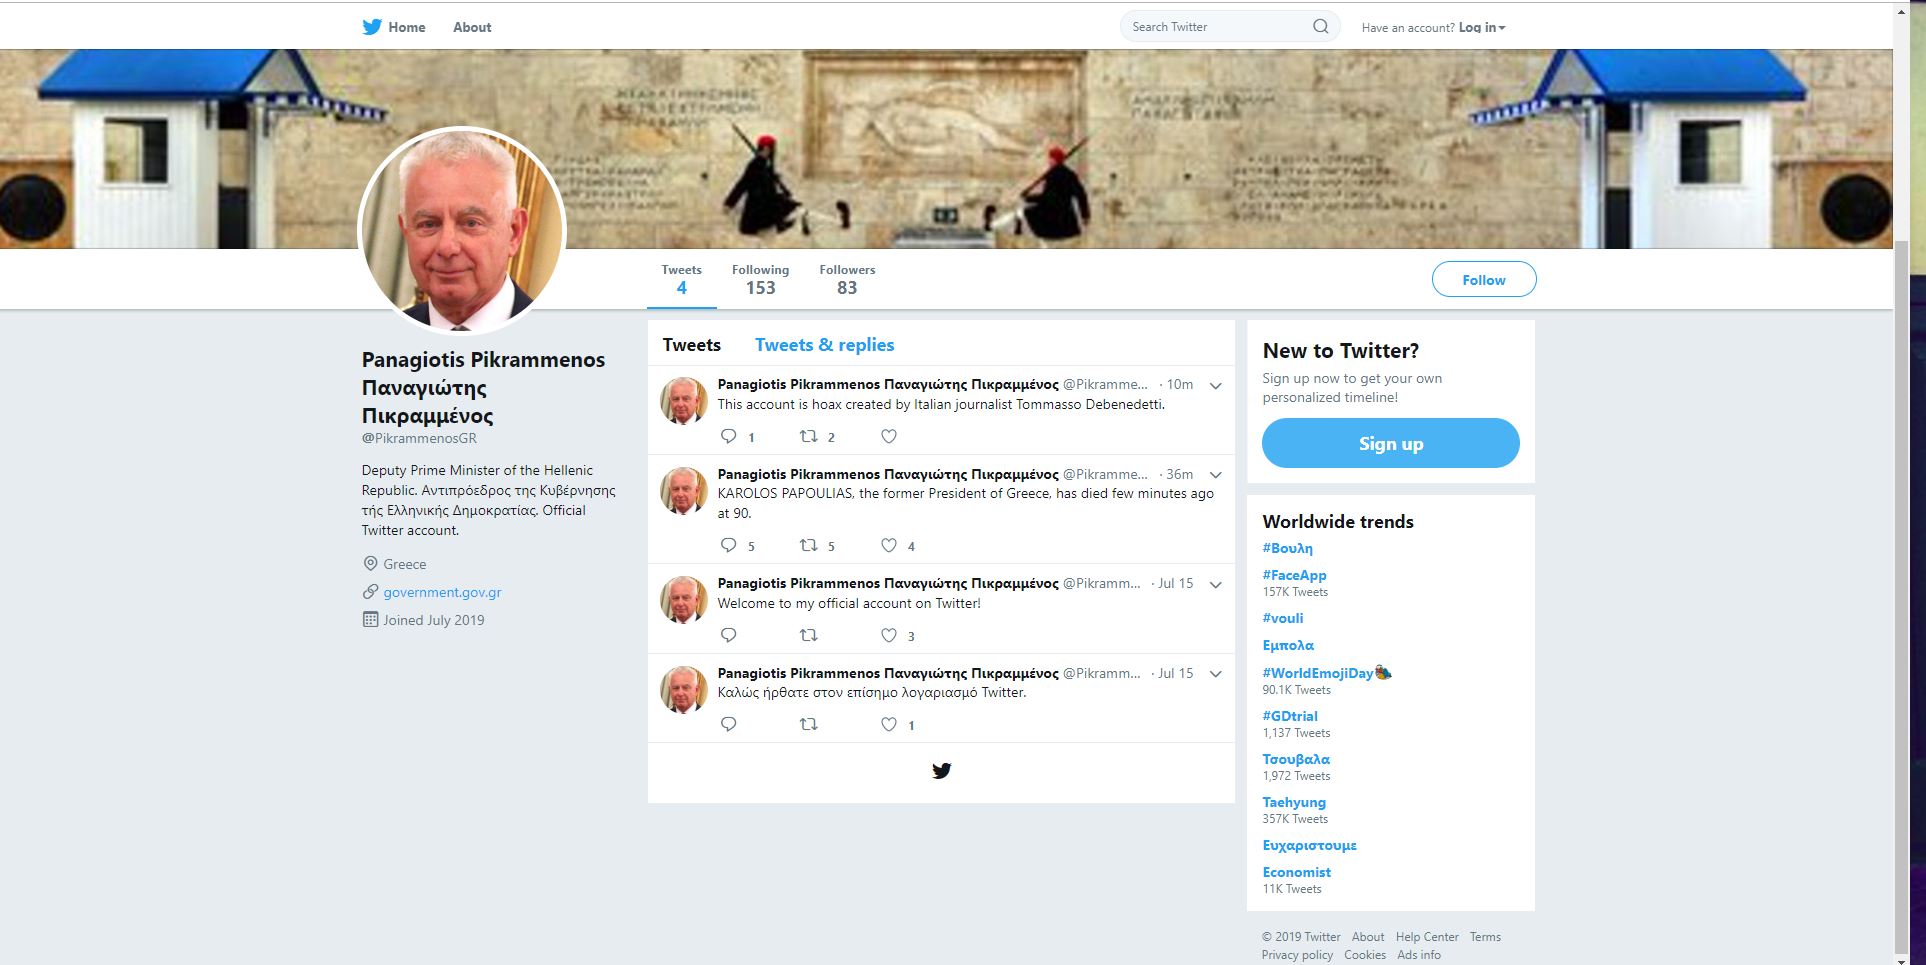Switch to the Tweets & replies tab
The image size is (1926, 965).
tap(824, 344)
